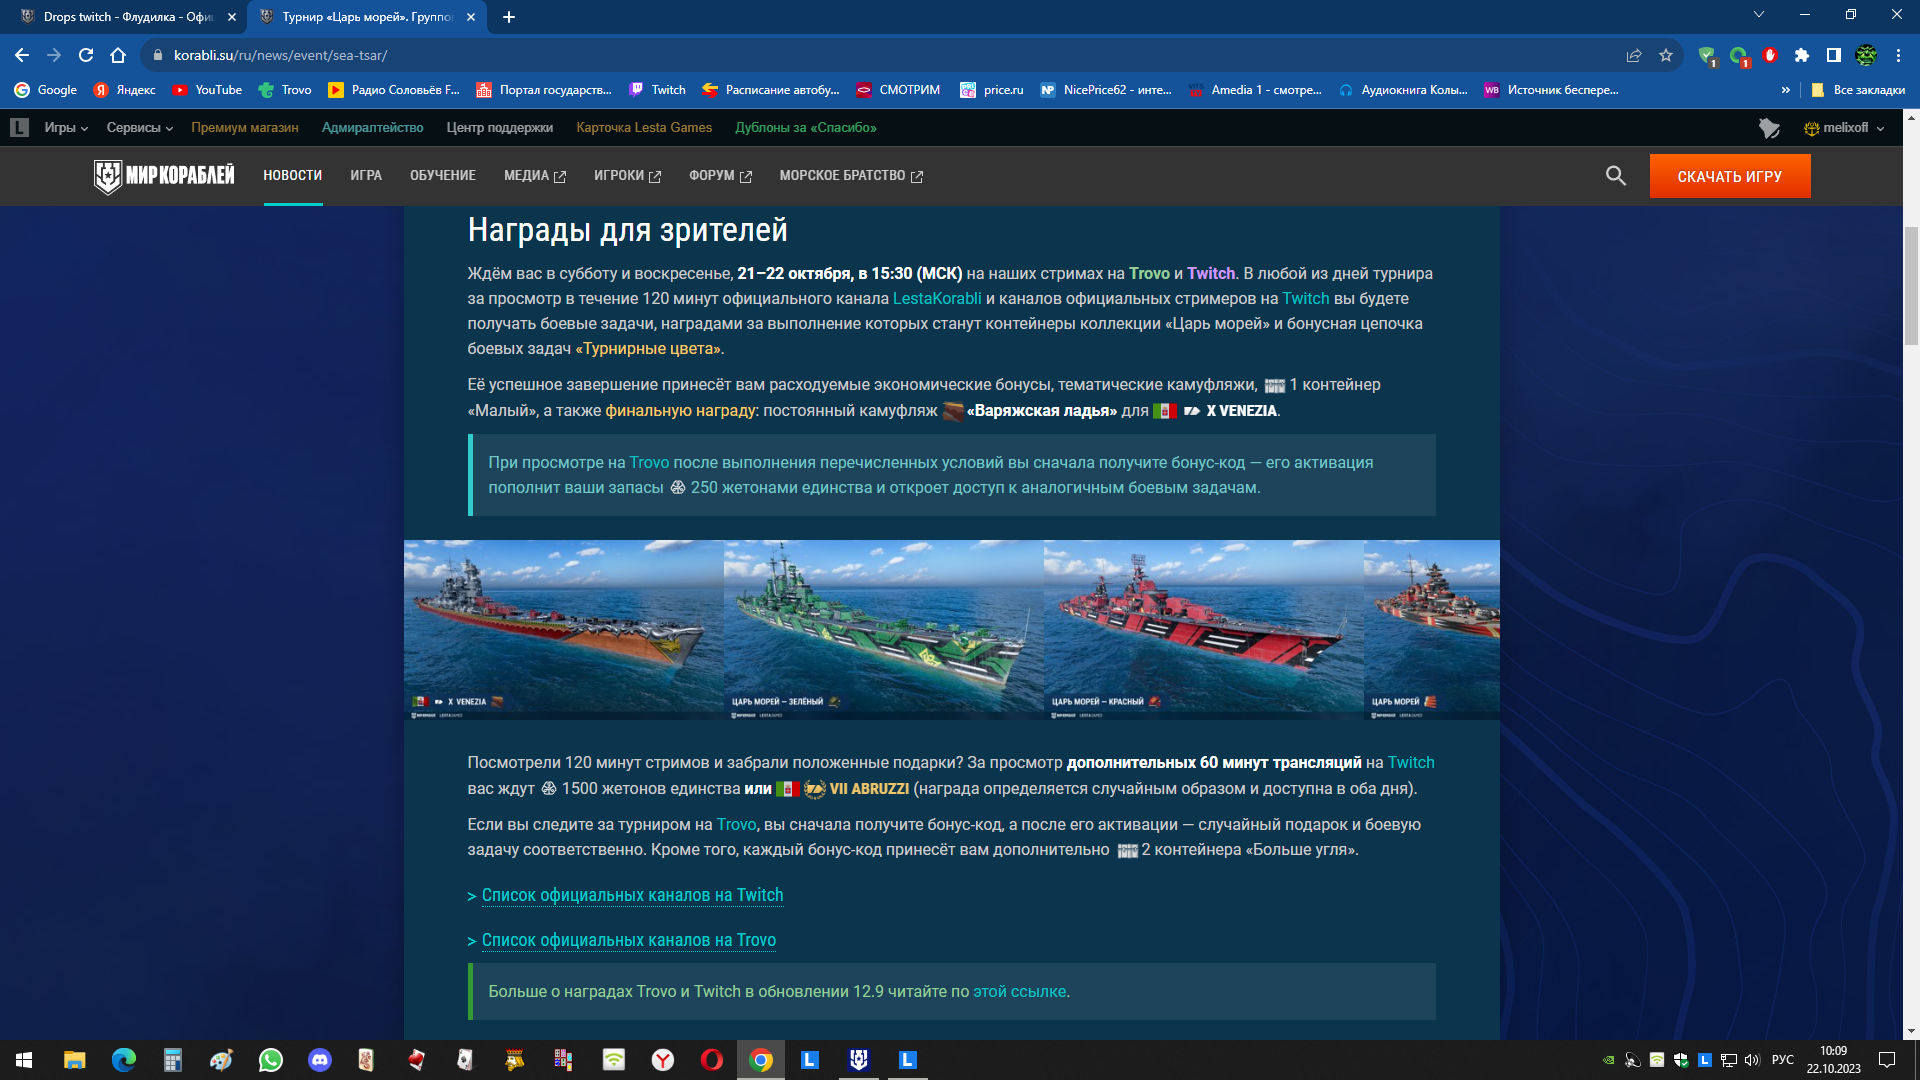Click the share page icon in address bar
Viewport: 1920px width, 1080px height.
point(1634,56)
